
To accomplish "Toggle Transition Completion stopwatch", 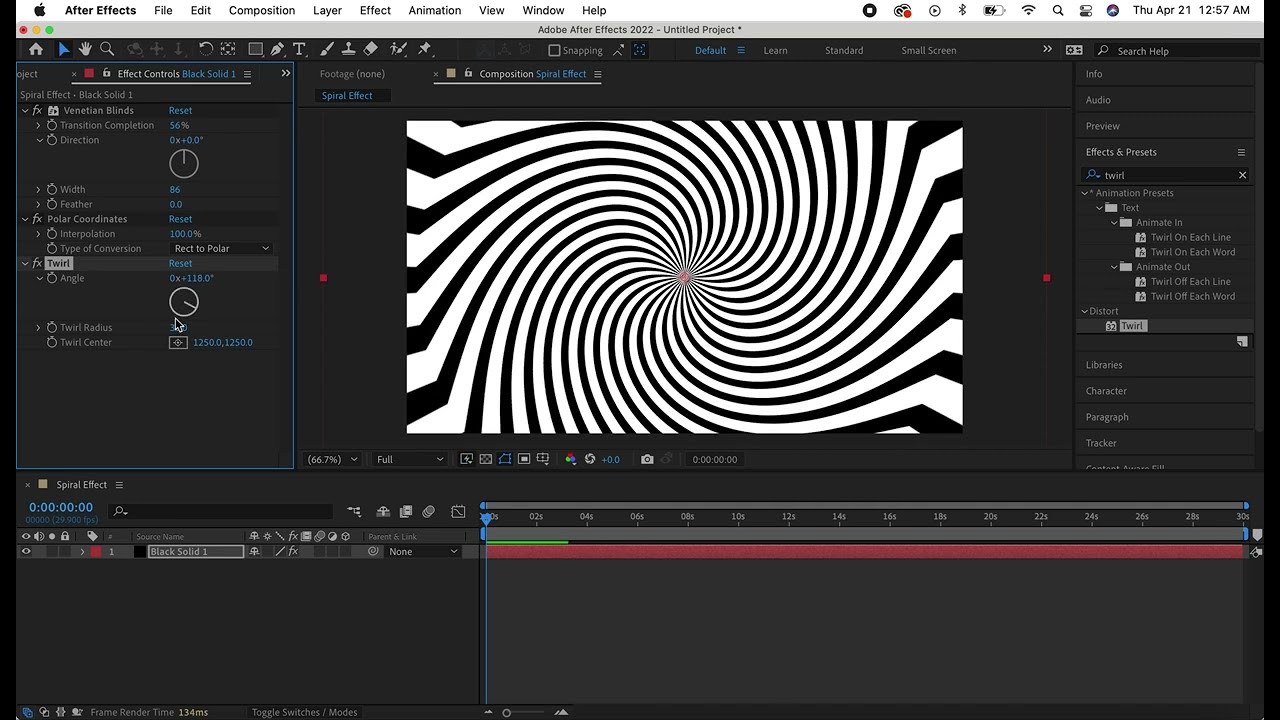I will pos(52,125).
